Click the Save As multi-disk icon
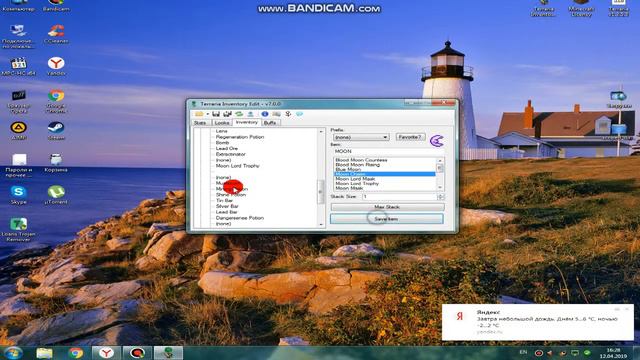The image size is (640, 360). pos(227,114)
